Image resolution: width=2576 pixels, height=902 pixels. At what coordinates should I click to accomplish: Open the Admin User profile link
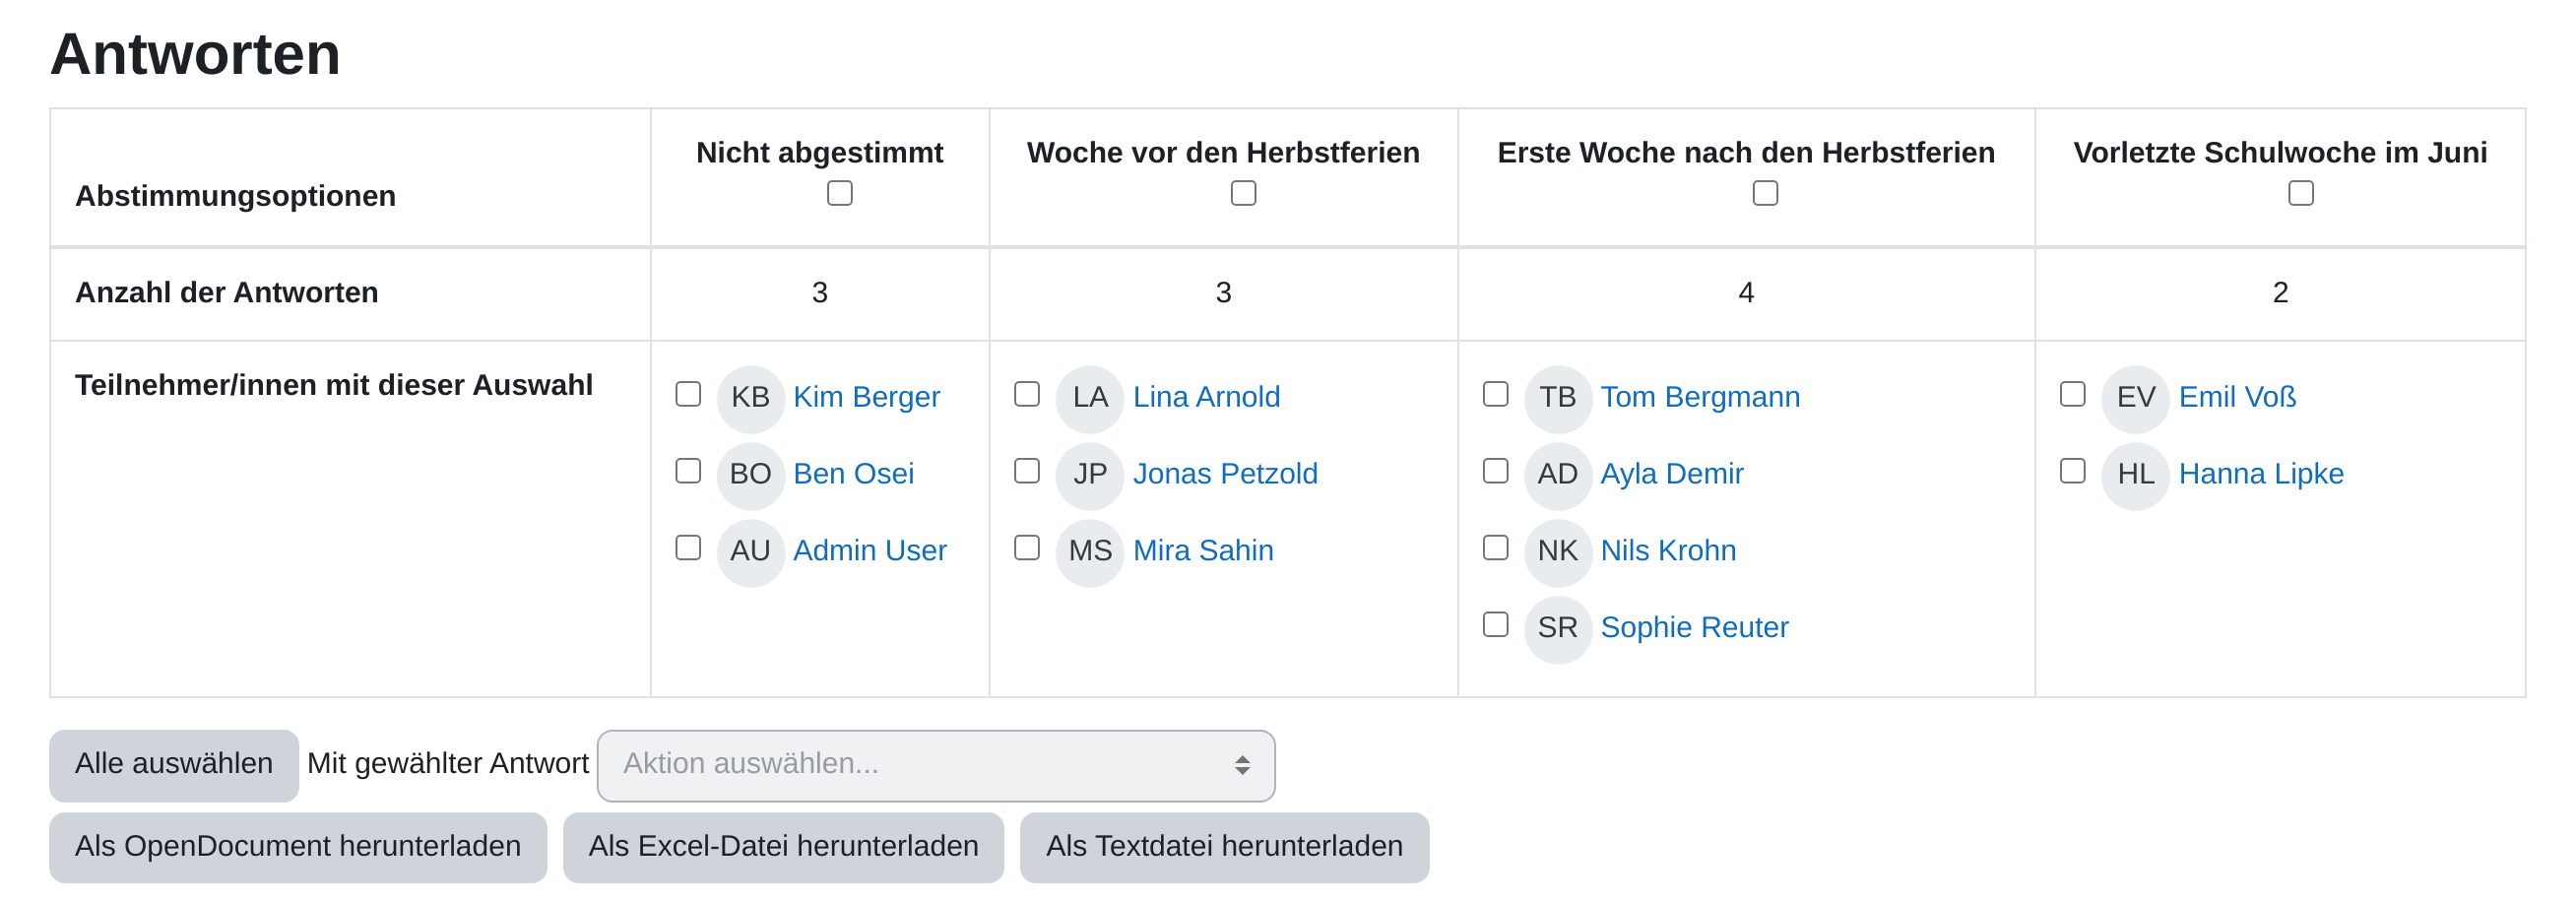pos(870,552)
